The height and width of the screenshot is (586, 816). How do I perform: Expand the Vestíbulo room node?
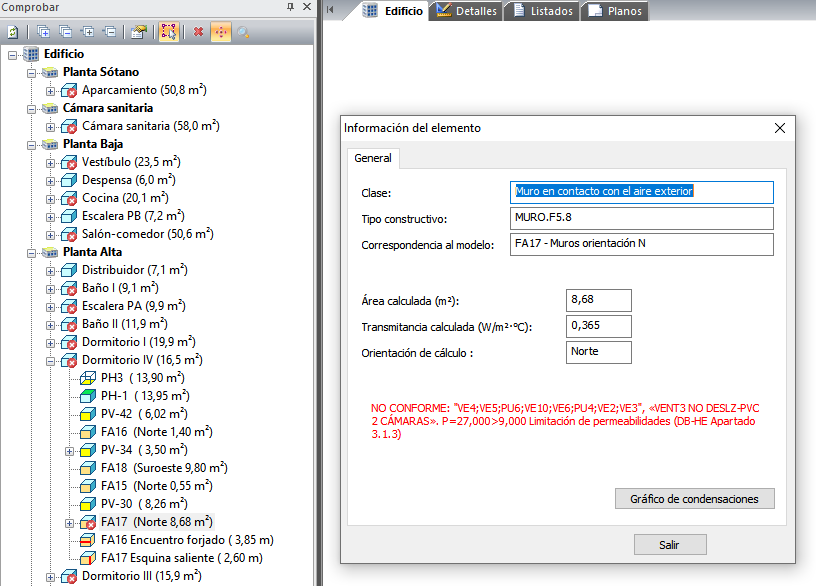coord(50,163)
